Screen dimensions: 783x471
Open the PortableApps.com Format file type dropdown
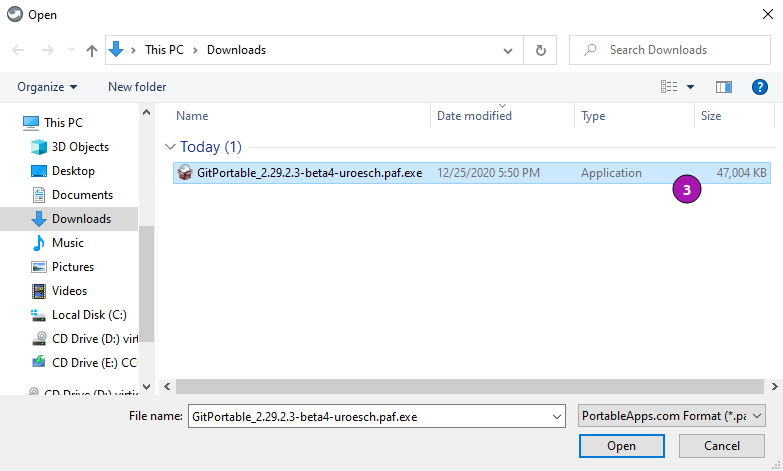pos(672,416)
